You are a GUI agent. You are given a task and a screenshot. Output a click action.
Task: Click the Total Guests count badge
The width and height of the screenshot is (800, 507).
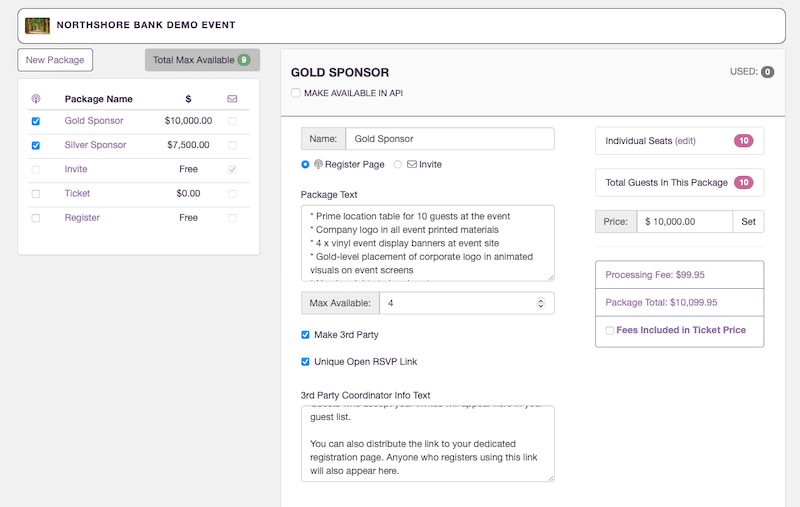click(x=743, y=182)
